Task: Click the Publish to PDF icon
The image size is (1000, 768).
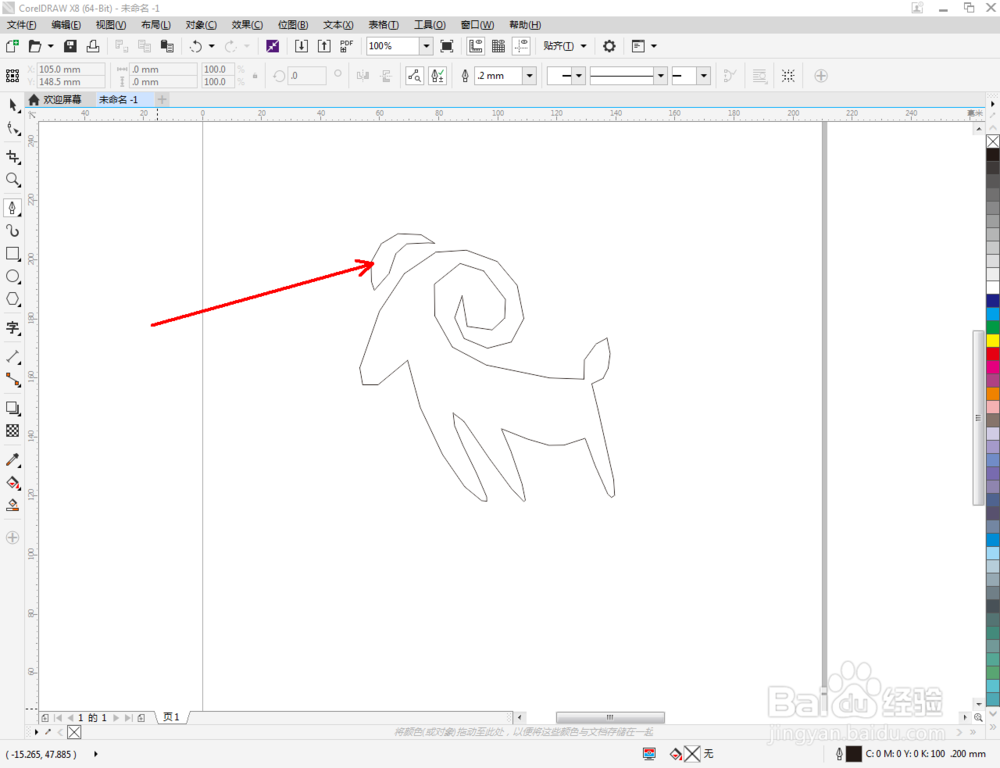Action: click(x=346, y=46)
